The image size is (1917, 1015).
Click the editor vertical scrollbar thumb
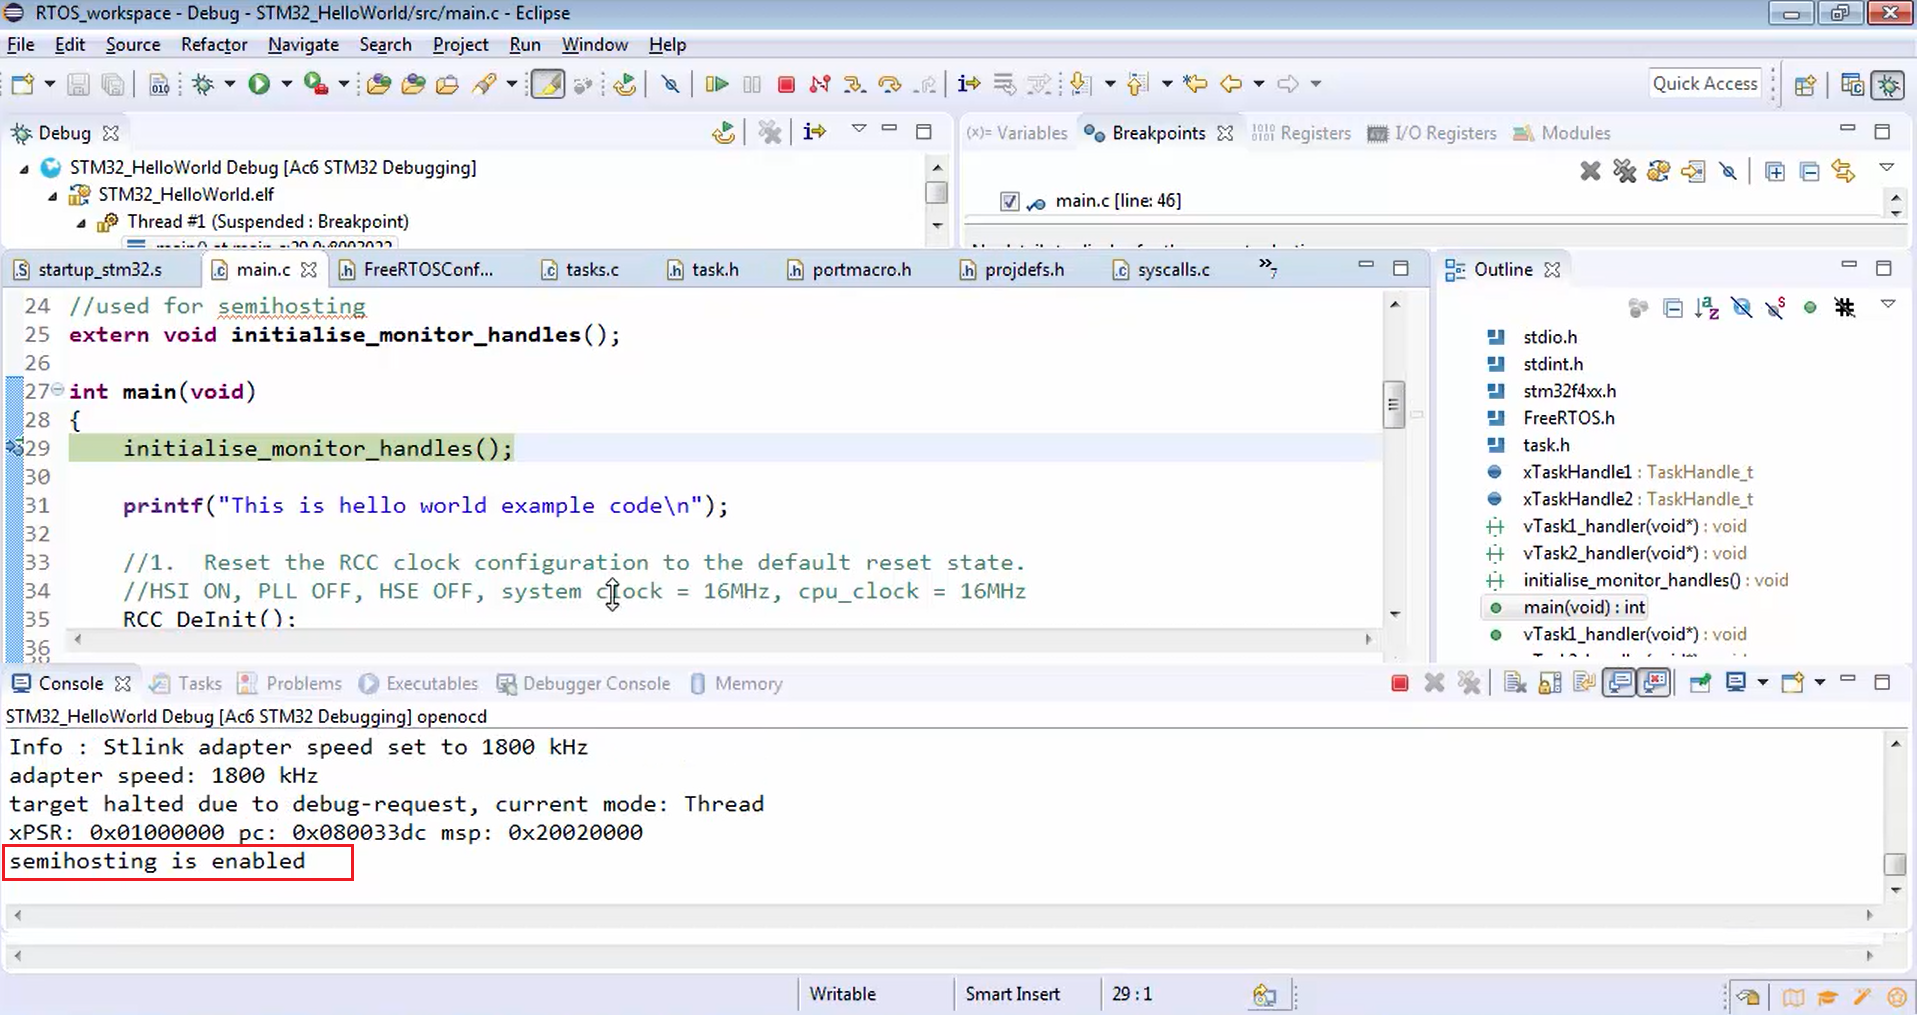tap(1394, 405)
